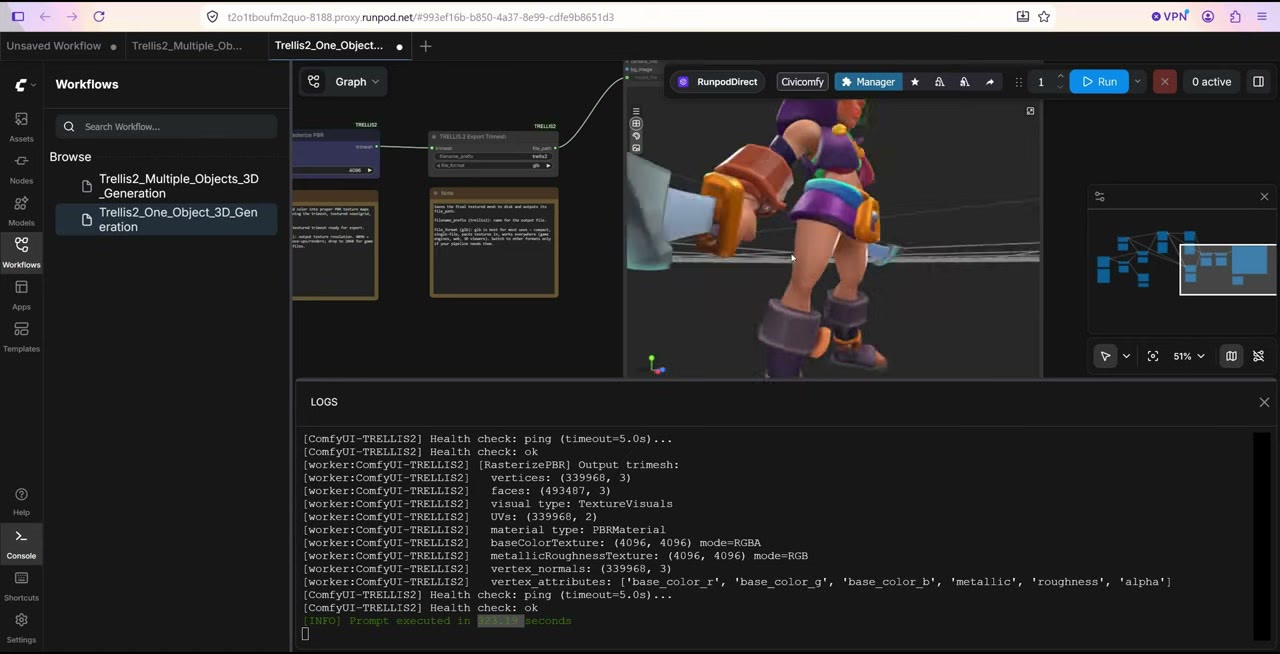
Task: Click the Civicomfy button
Action: [x=803, y=82]
